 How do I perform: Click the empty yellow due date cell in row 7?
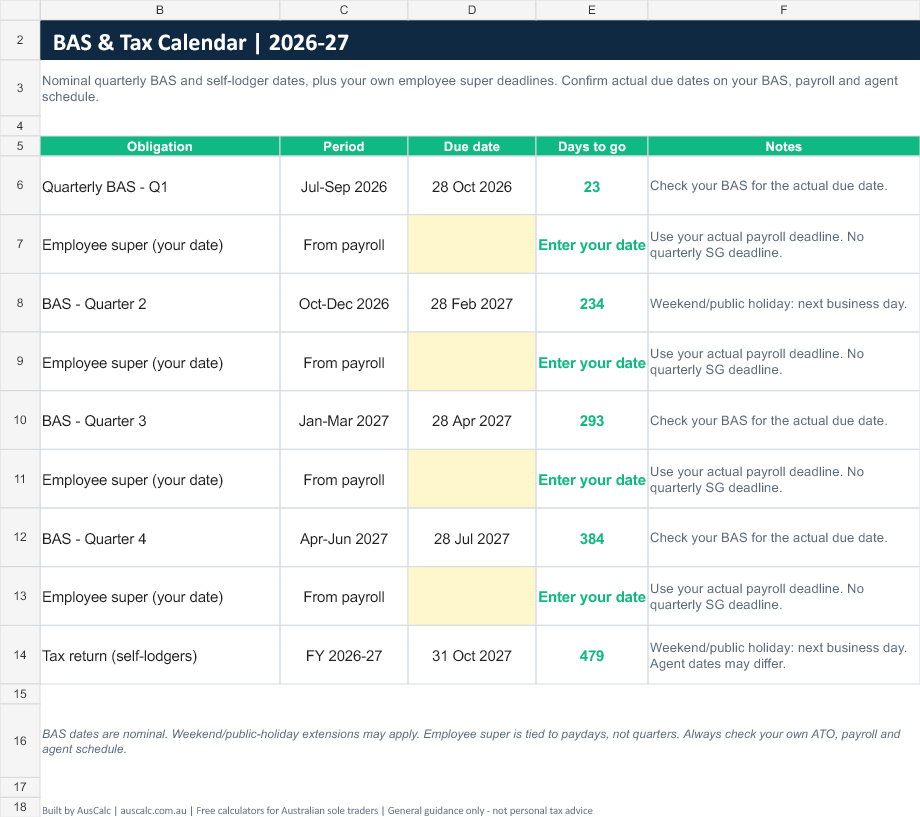(x=472, y=244)
